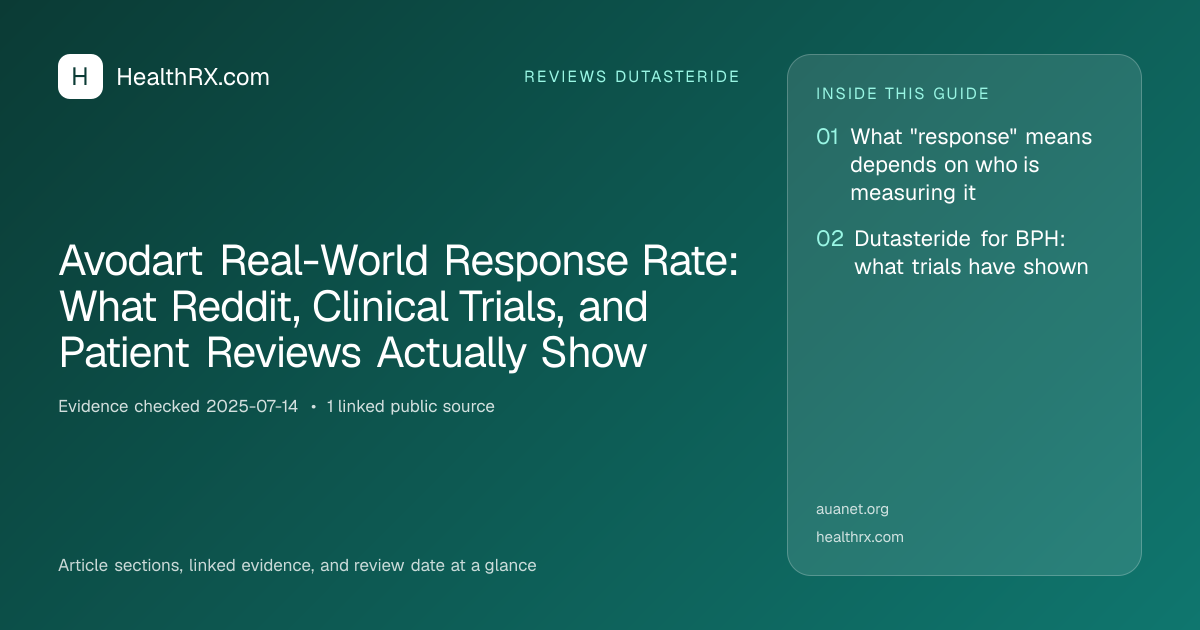Click the healthrx.com source link
The image size is (1200, 630).
point(860,537)
